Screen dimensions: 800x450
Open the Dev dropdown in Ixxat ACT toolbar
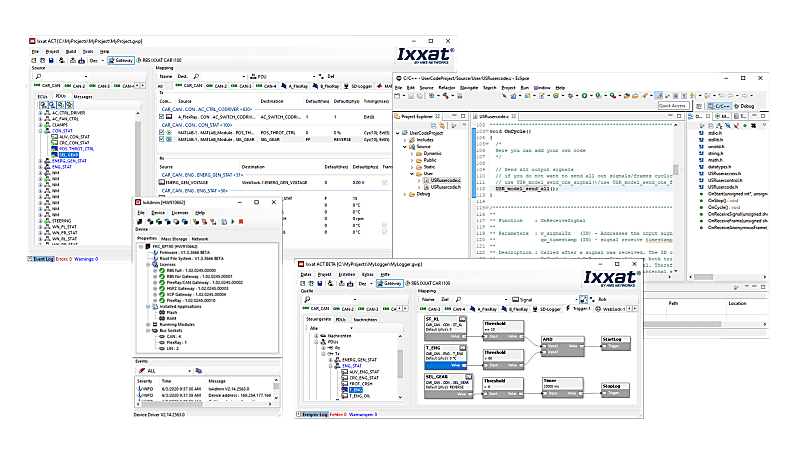(94, 60)
